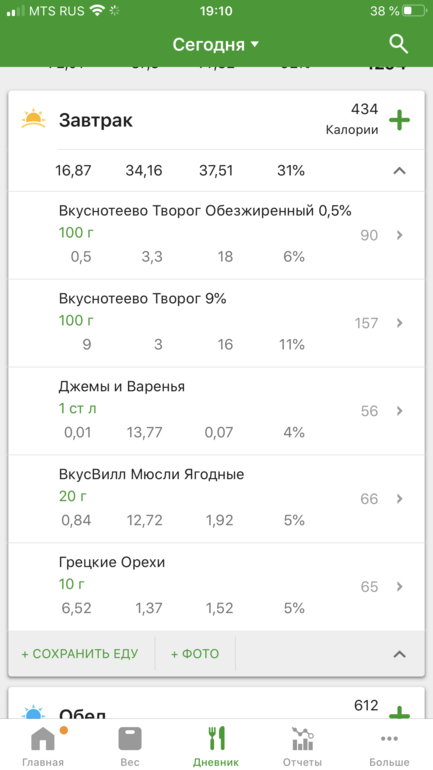433x770 pixels.
Task: Go to Главная home icon
Action: coord(43,738)
